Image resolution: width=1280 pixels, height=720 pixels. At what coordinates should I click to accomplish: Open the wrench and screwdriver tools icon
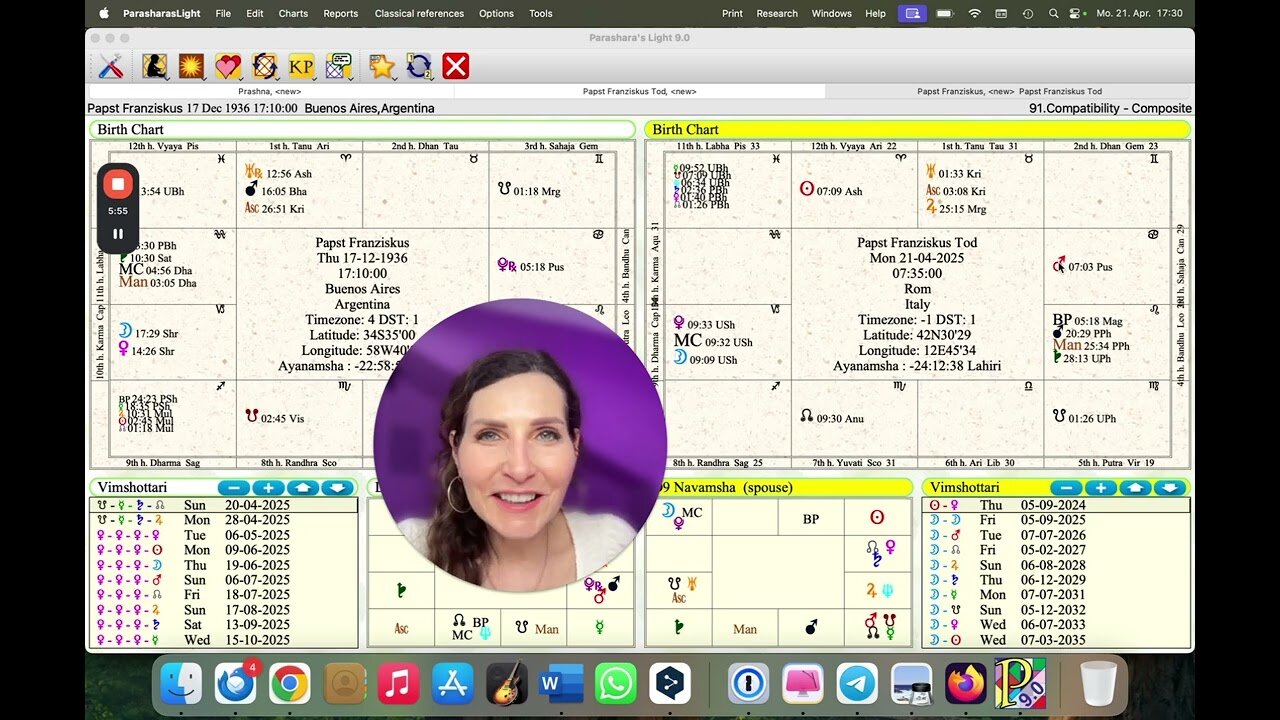click(x=111, y=66)
